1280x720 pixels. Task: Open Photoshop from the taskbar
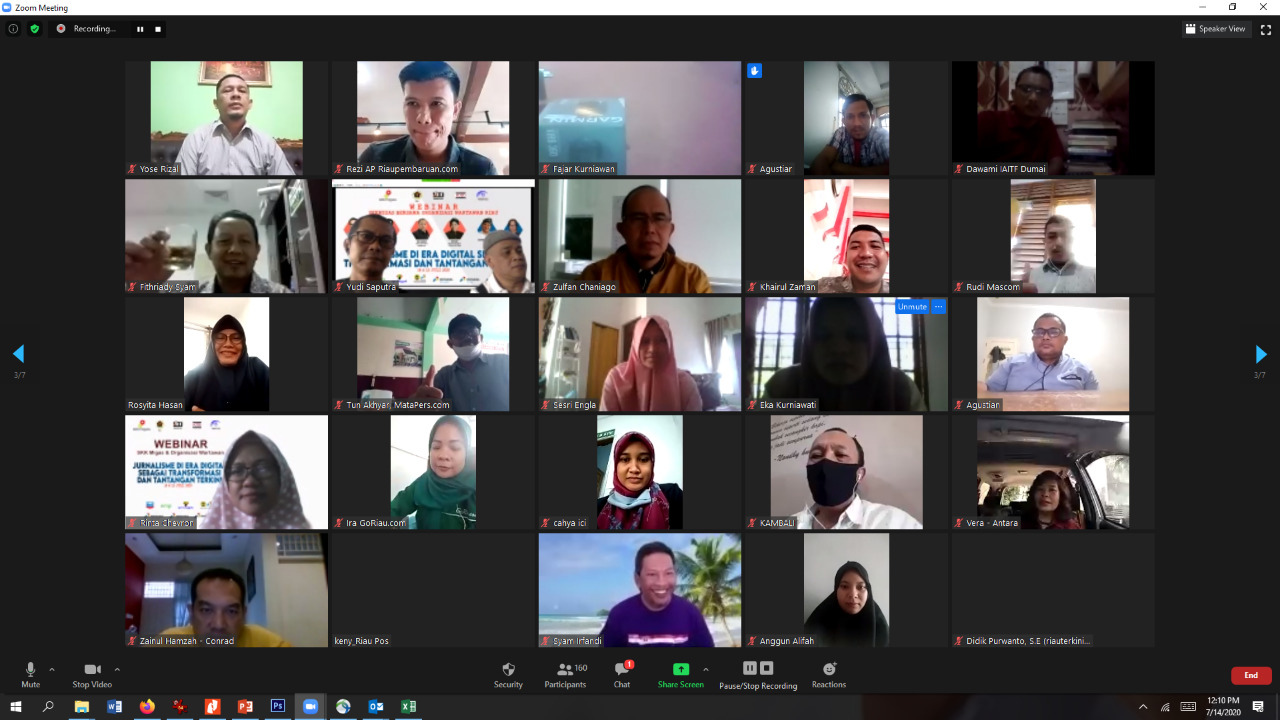click(x=277, y=706)
